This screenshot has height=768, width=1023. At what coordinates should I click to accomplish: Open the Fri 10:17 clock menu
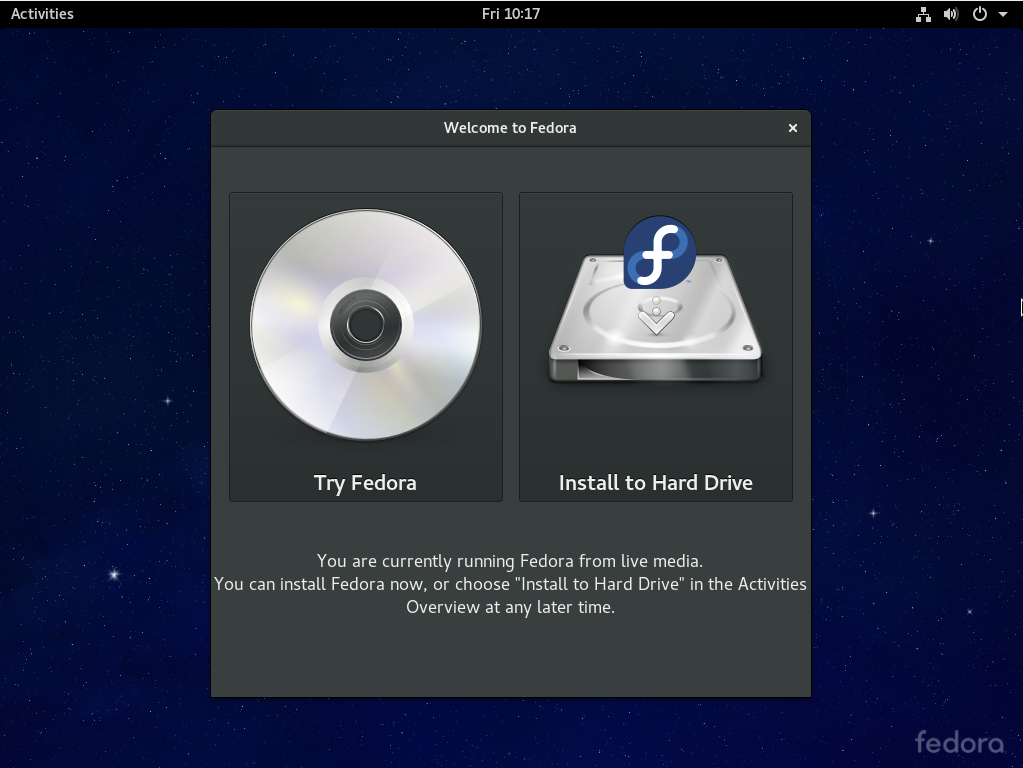511,14
